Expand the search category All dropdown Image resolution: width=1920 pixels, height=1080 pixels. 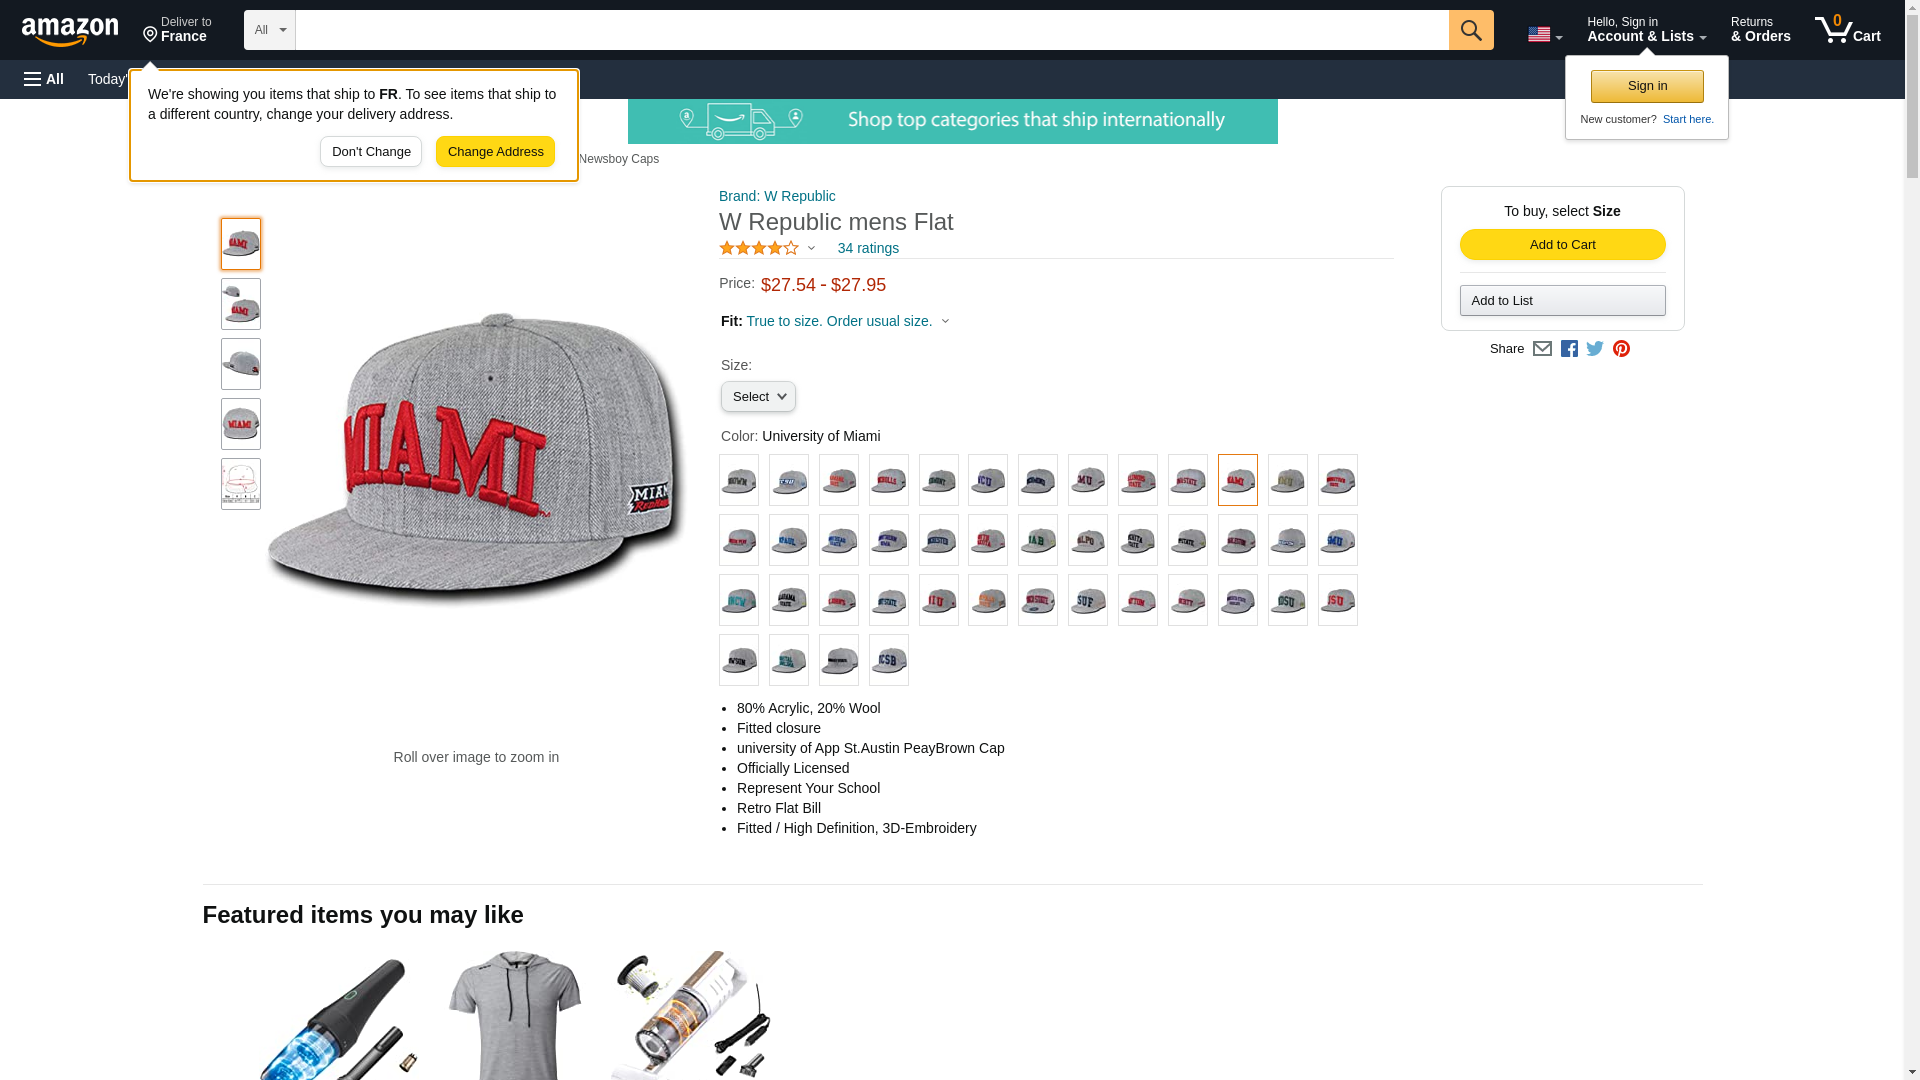point(269,30)
